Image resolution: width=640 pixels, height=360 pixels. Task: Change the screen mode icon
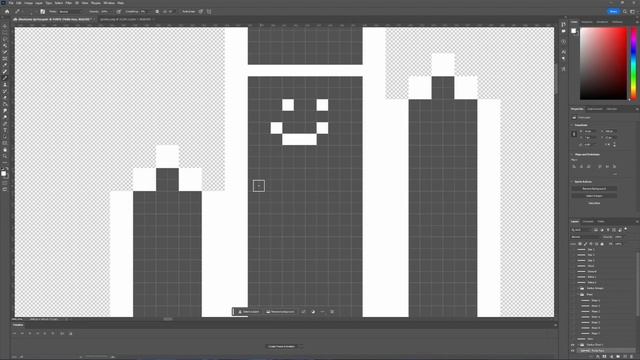click(x=5, y=189)
